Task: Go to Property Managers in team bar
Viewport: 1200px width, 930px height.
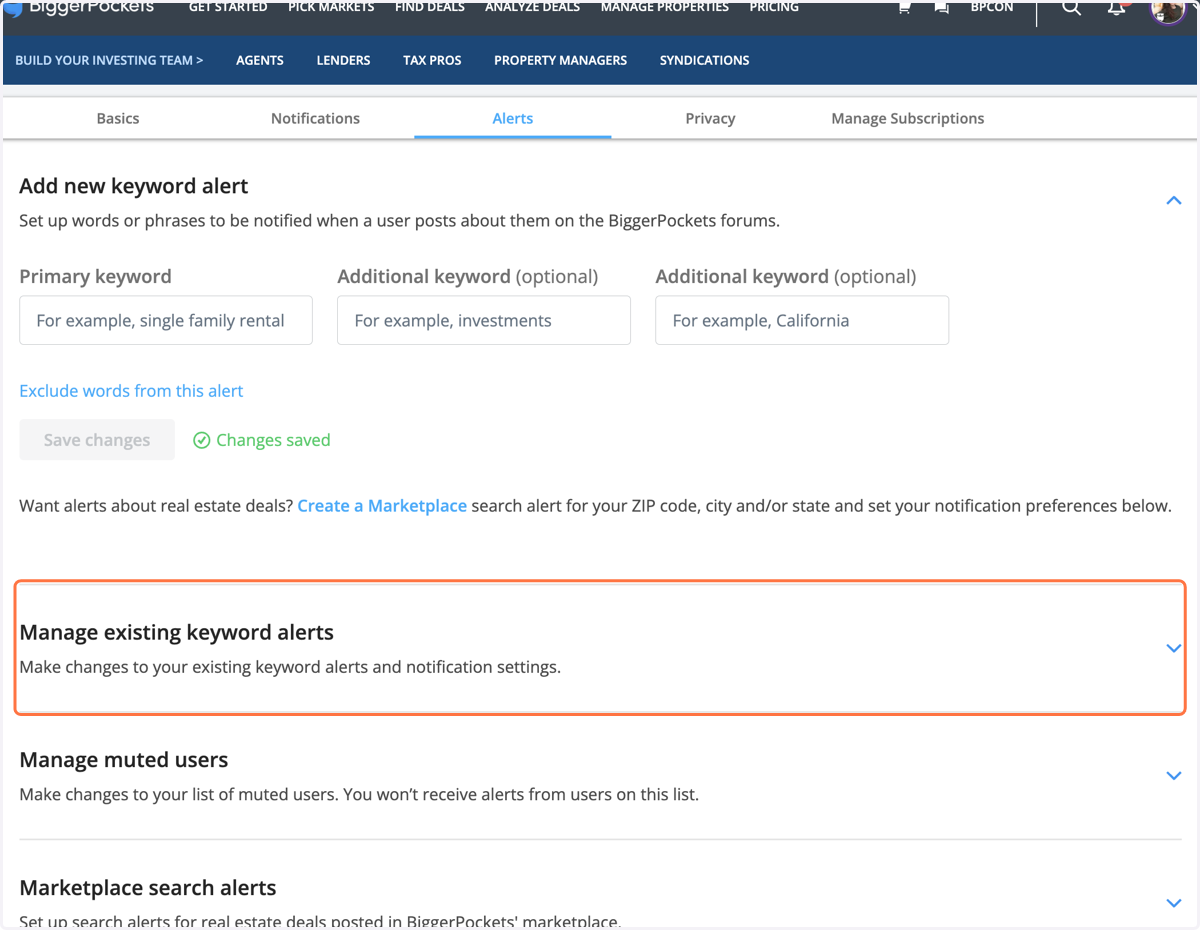Action: (560, 60)
